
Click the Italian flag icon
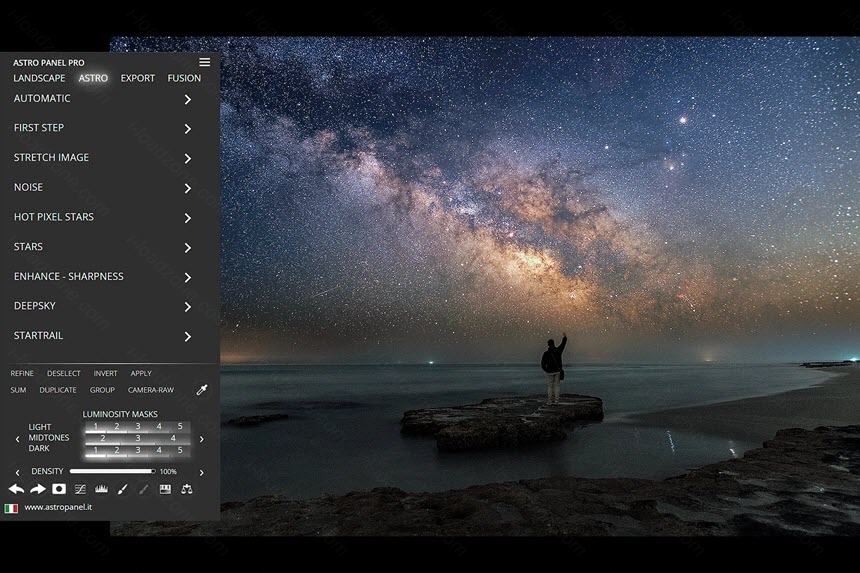click(x=11, y=508)
